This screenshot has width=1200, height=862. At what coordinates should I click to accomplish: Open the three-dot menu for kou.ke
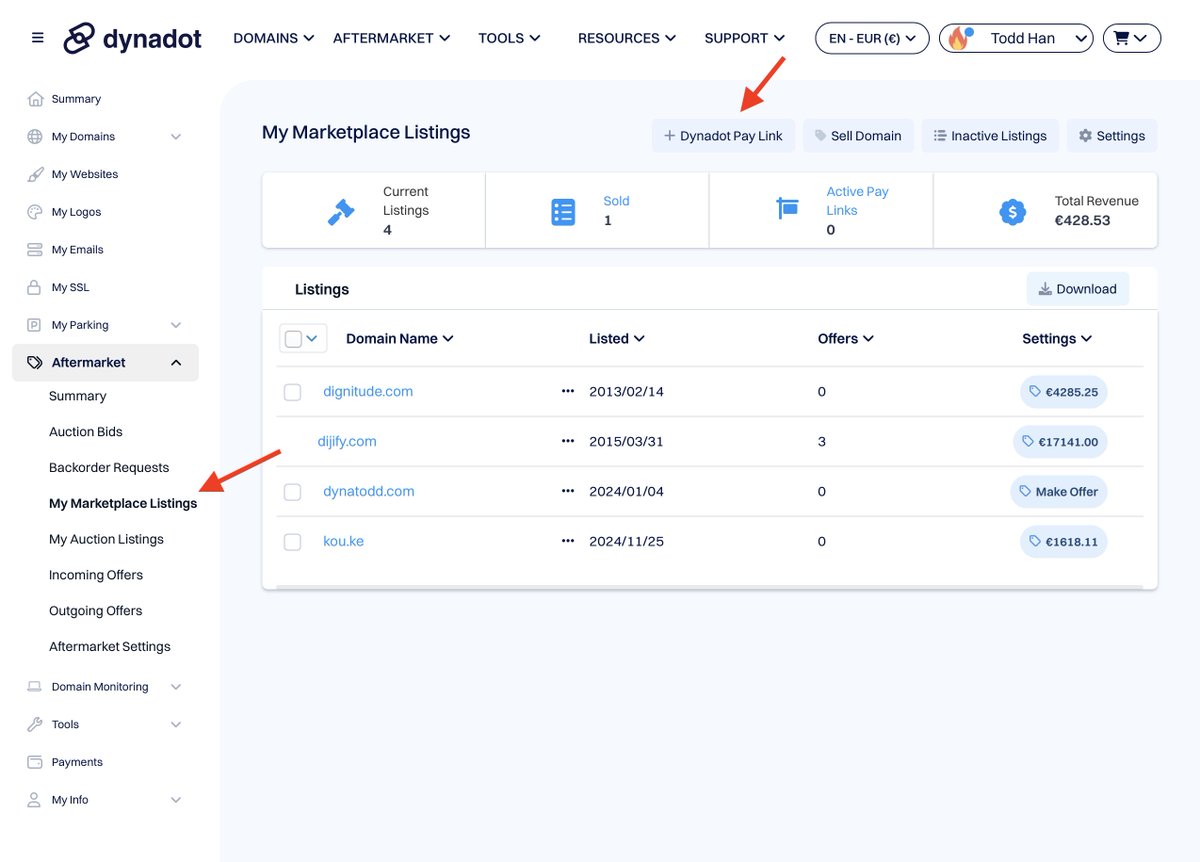click(x=568, y=541)
